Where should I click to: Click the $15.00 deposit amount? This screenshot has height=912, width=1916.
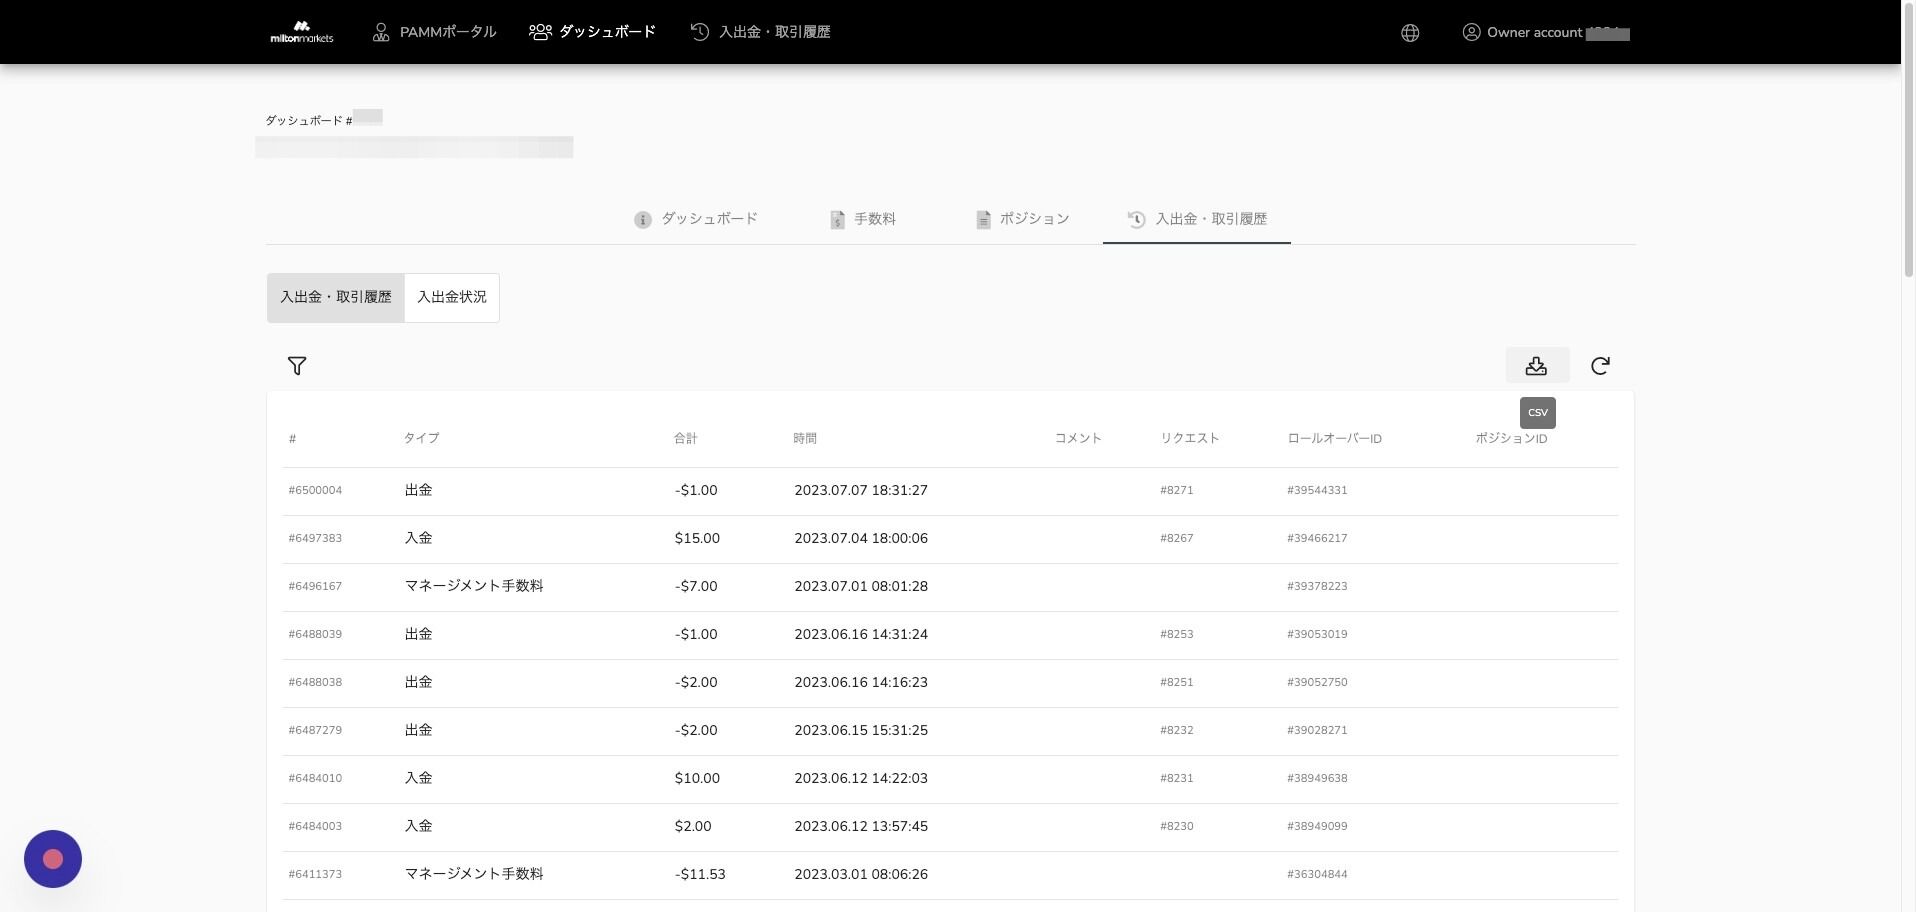coord(697,538)
